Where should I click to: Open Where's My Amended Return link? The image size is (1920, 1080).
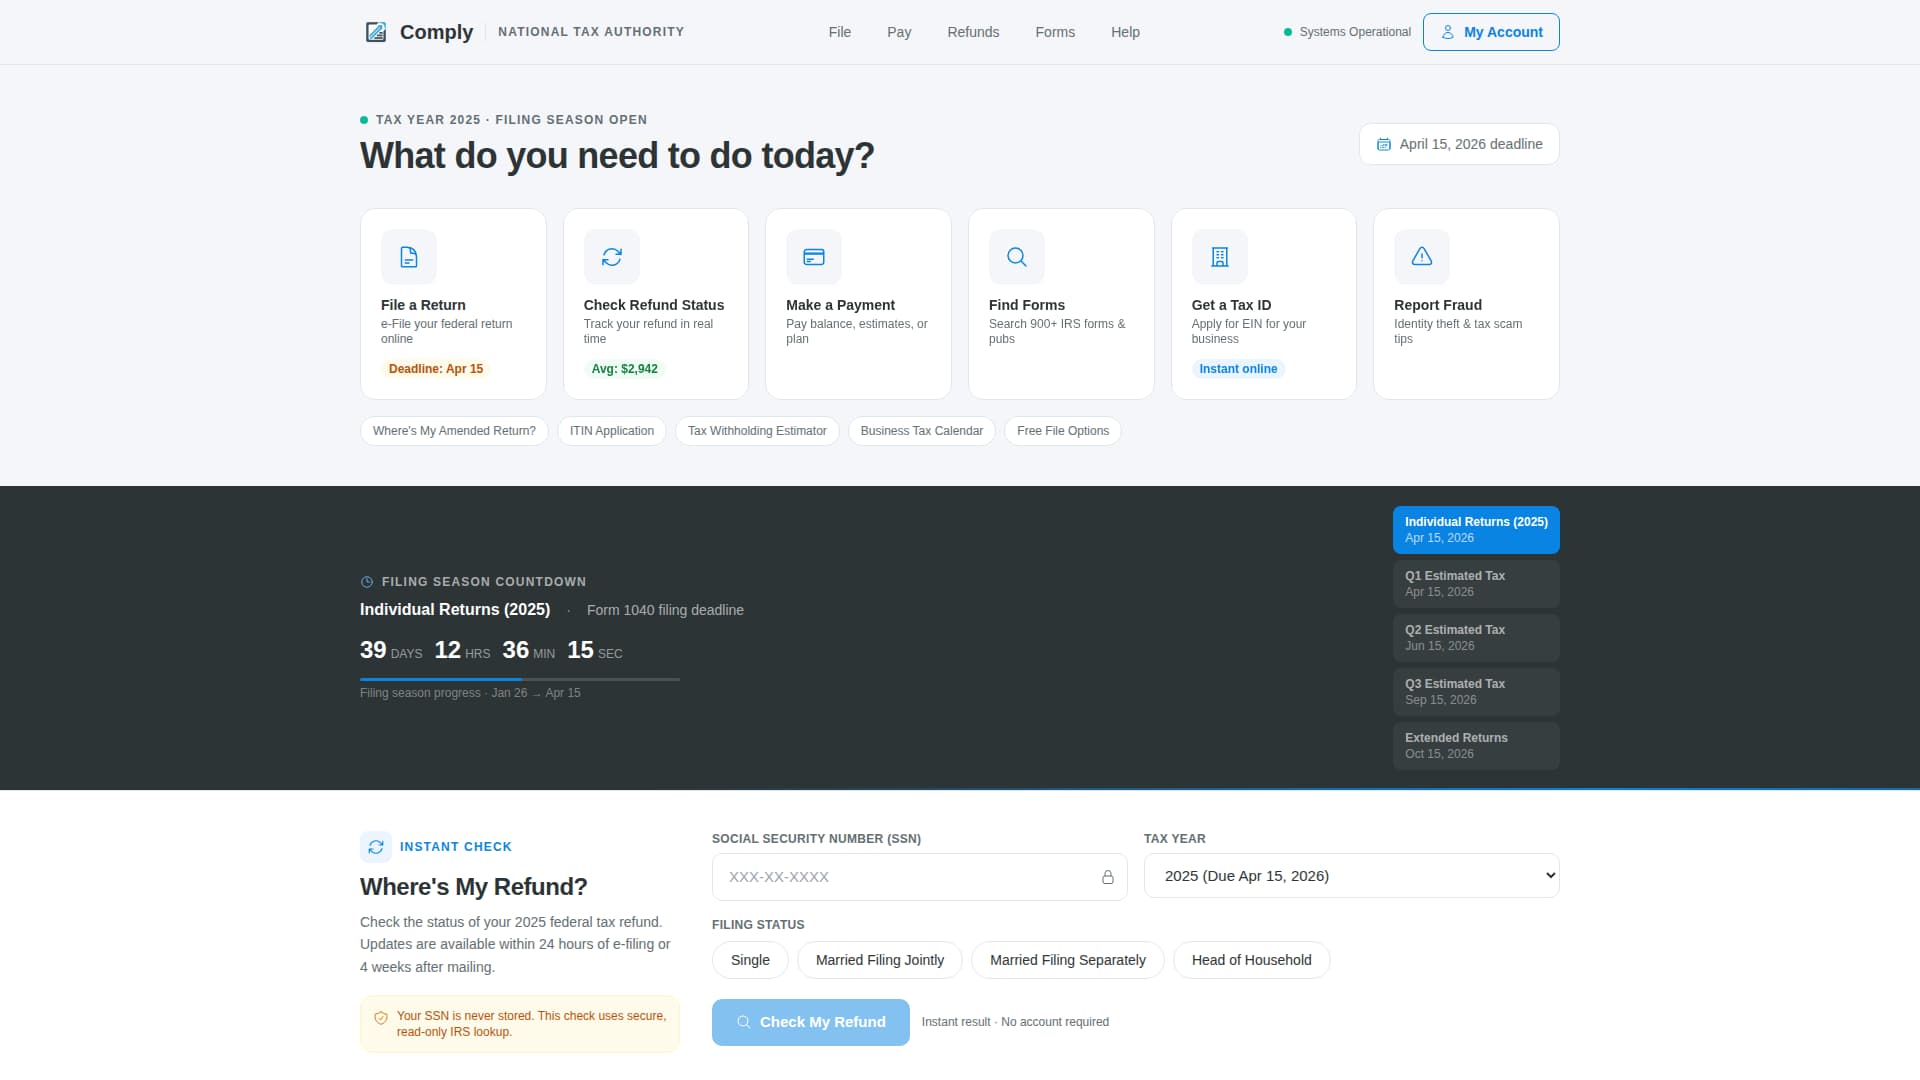coord(454,431)
